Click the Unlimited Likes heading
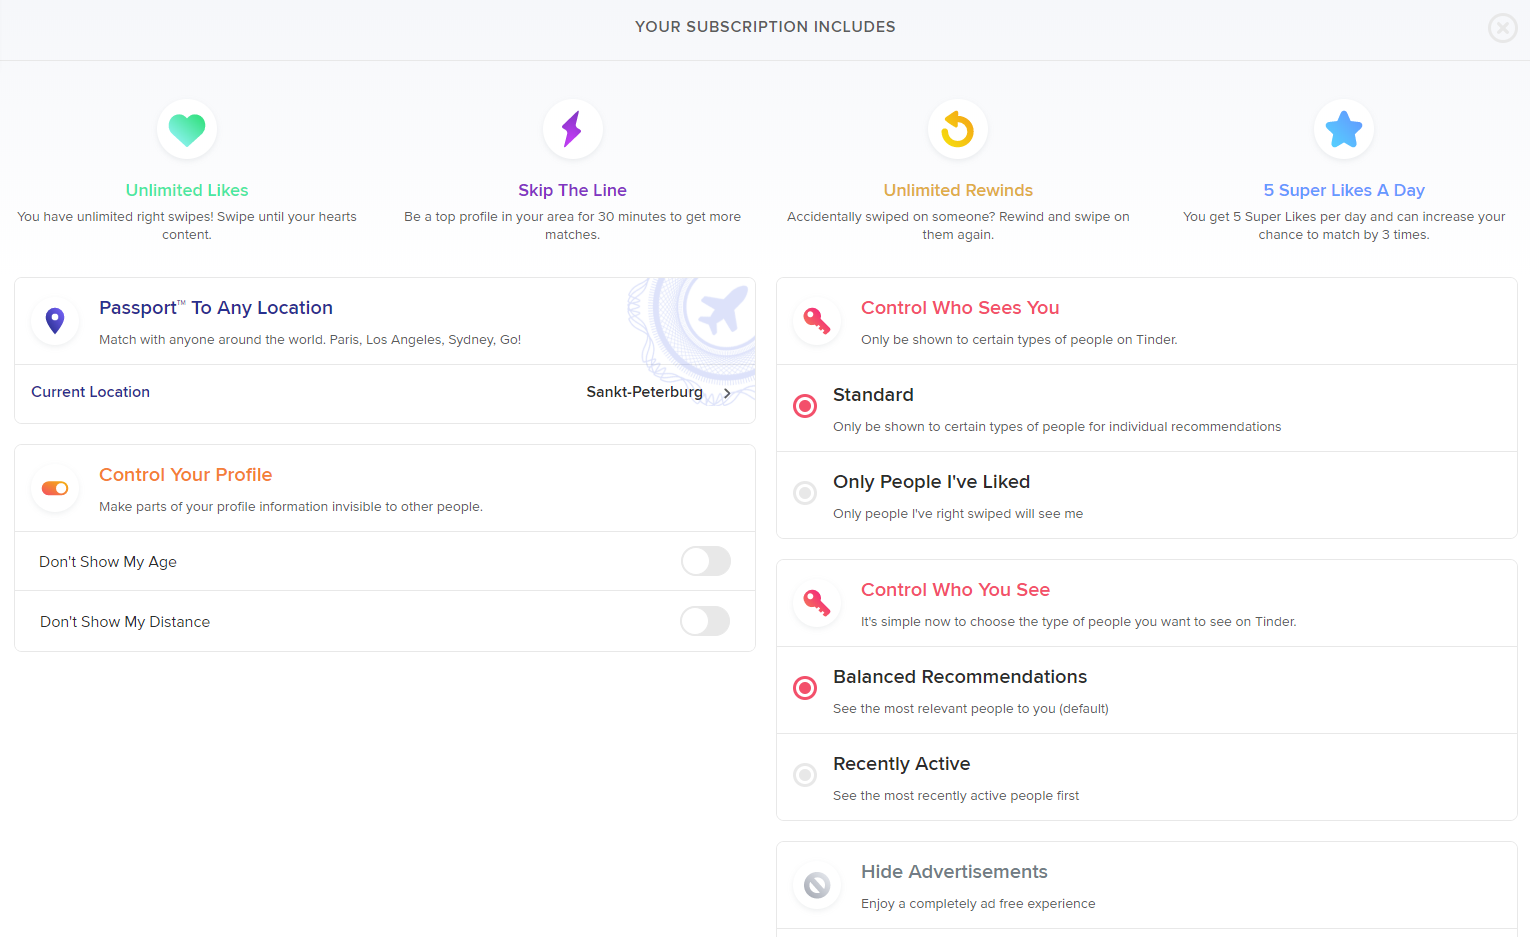Screen dimensions: 1530x937 click(187, 190)
